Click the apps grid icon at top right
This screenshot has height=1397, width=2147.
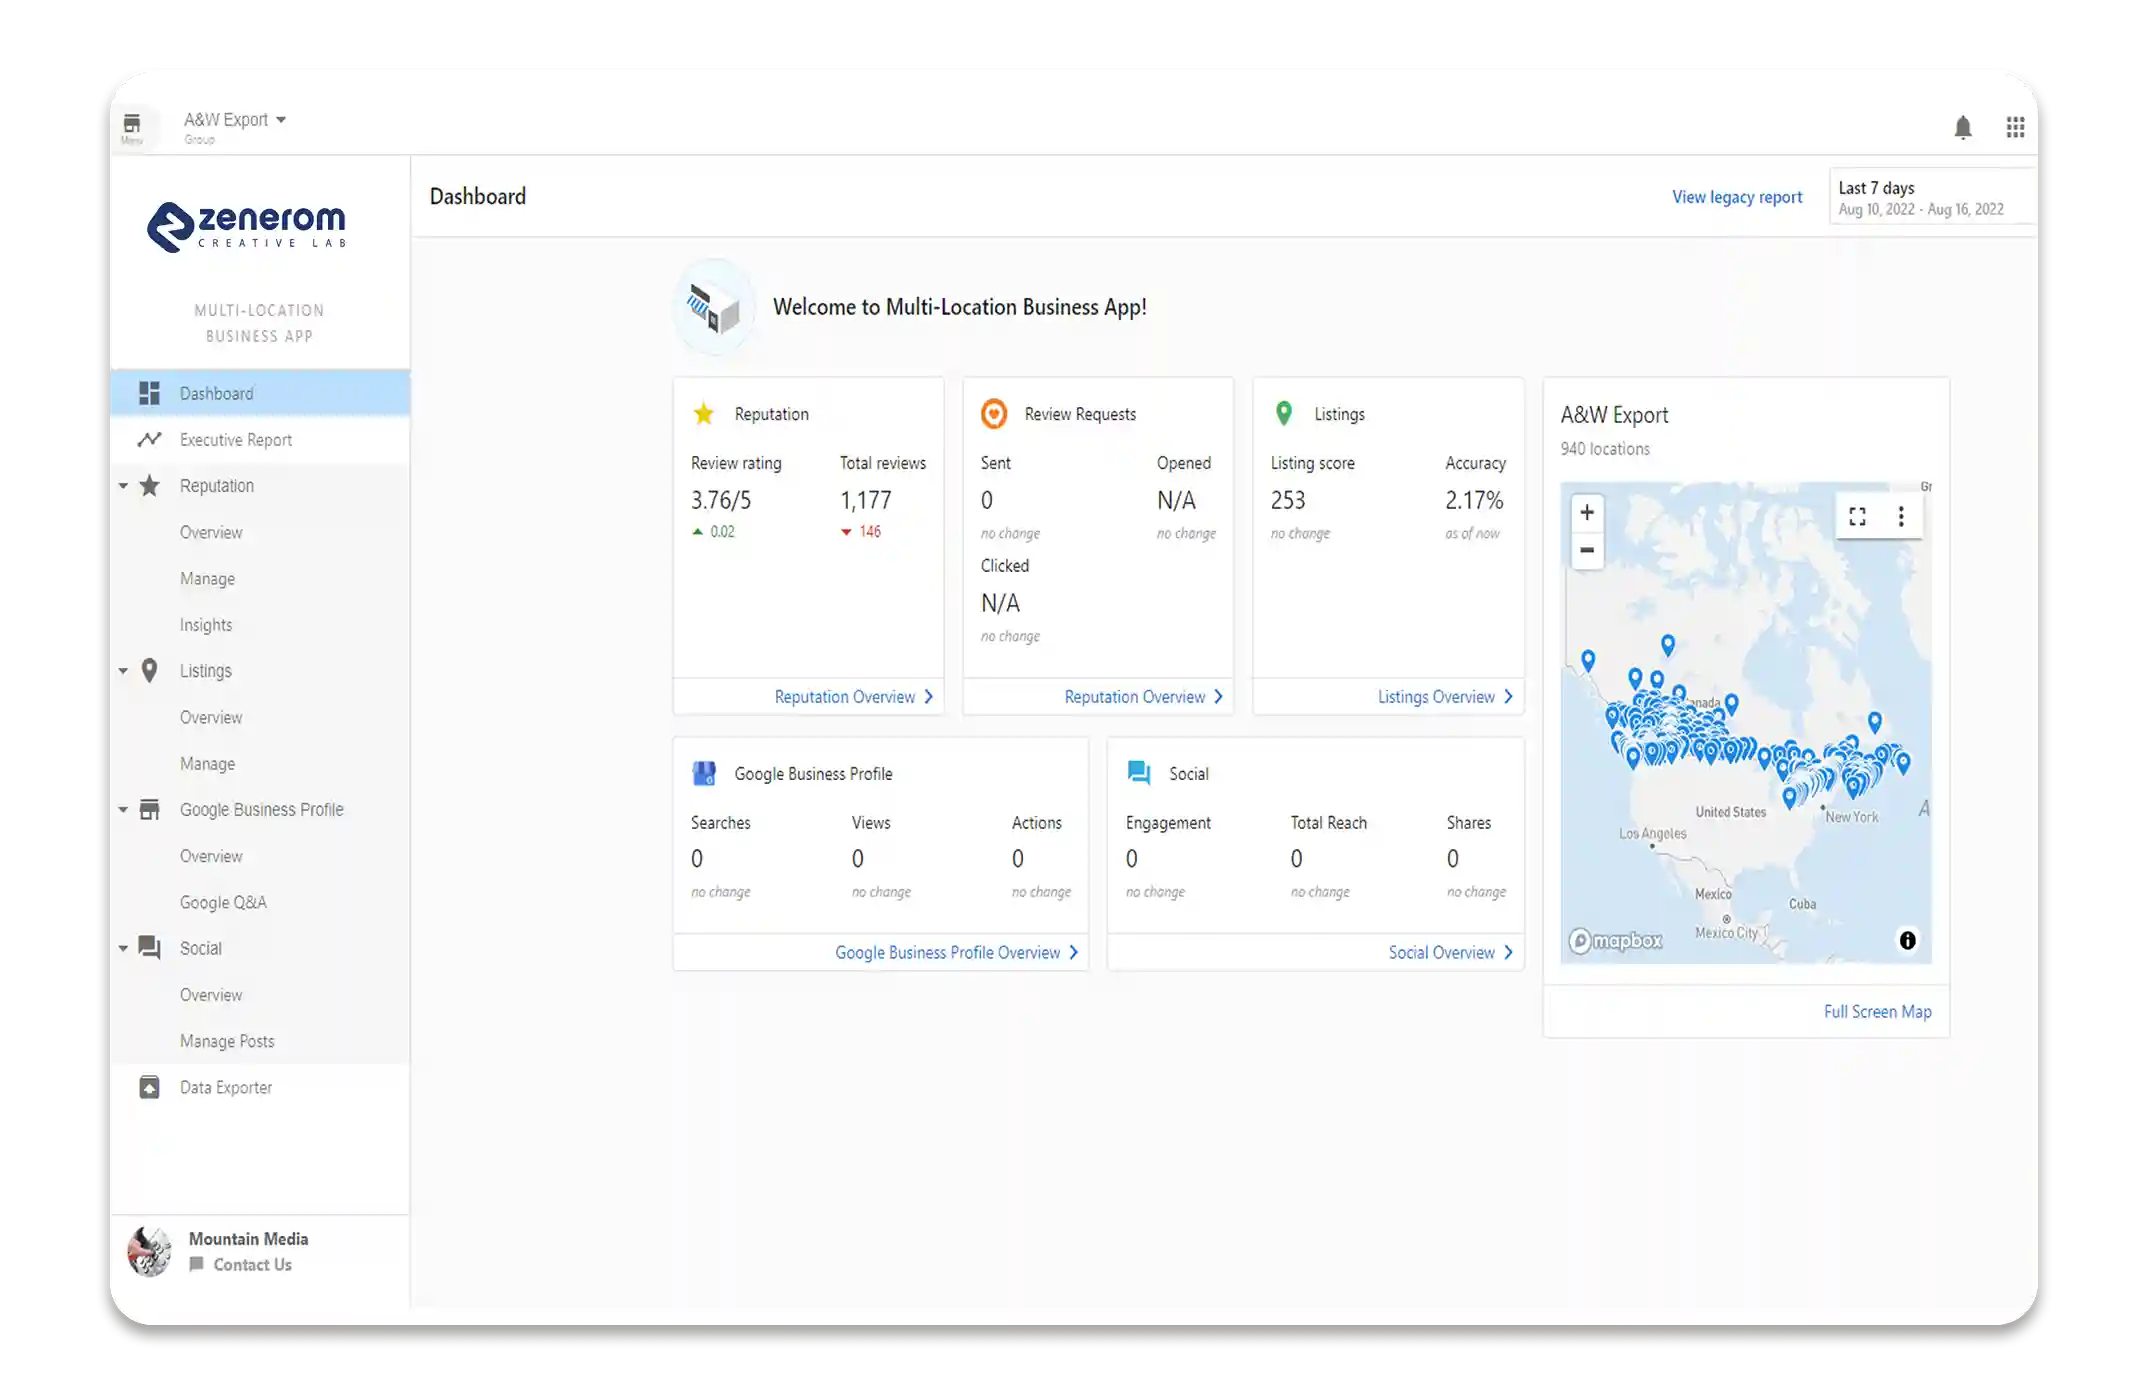point(2015,127)
